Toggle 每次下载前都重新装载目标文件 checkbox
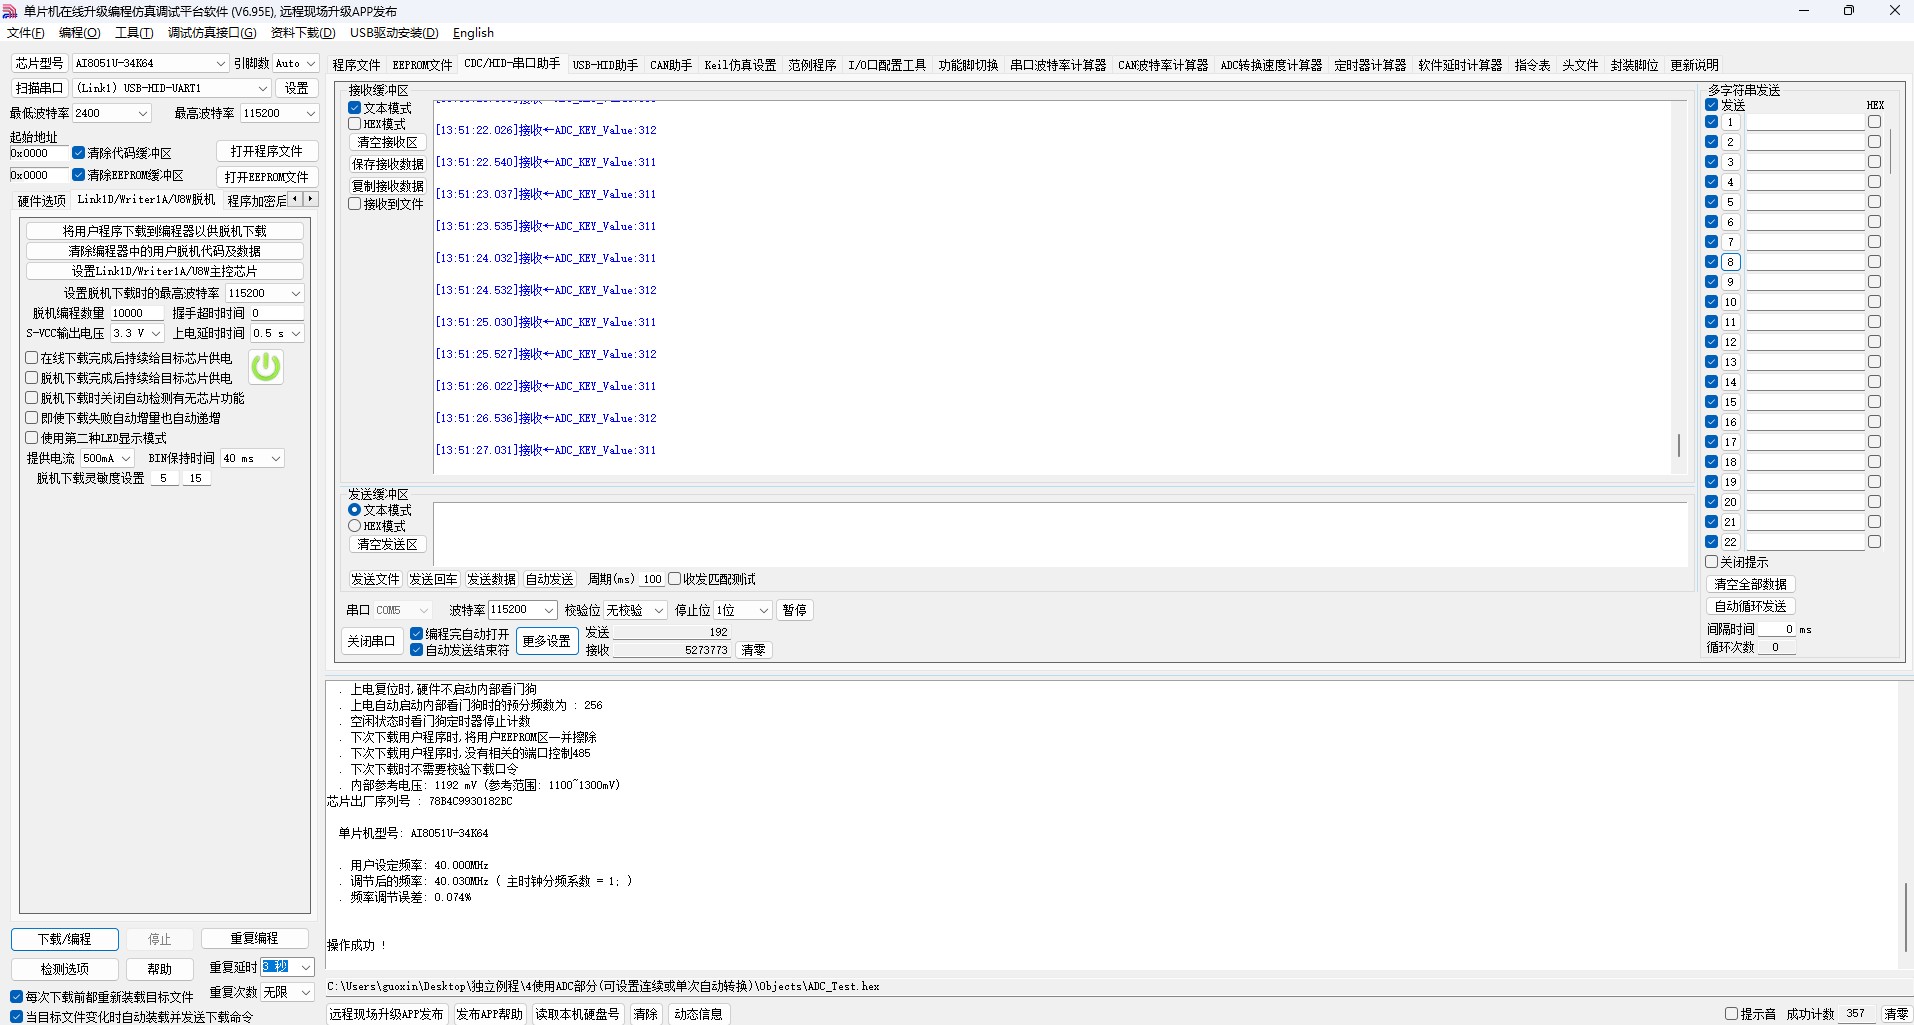This screenshot has height=1025, width=1914. pyautogui.click(x=17, y=997)
